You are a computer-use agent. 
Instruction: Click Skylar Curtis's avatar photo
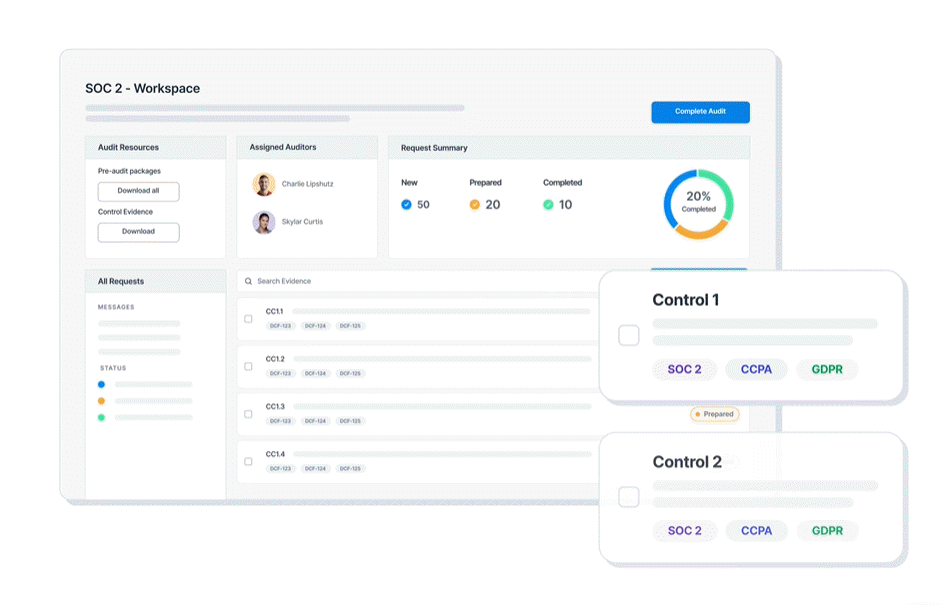click(264, 222)
